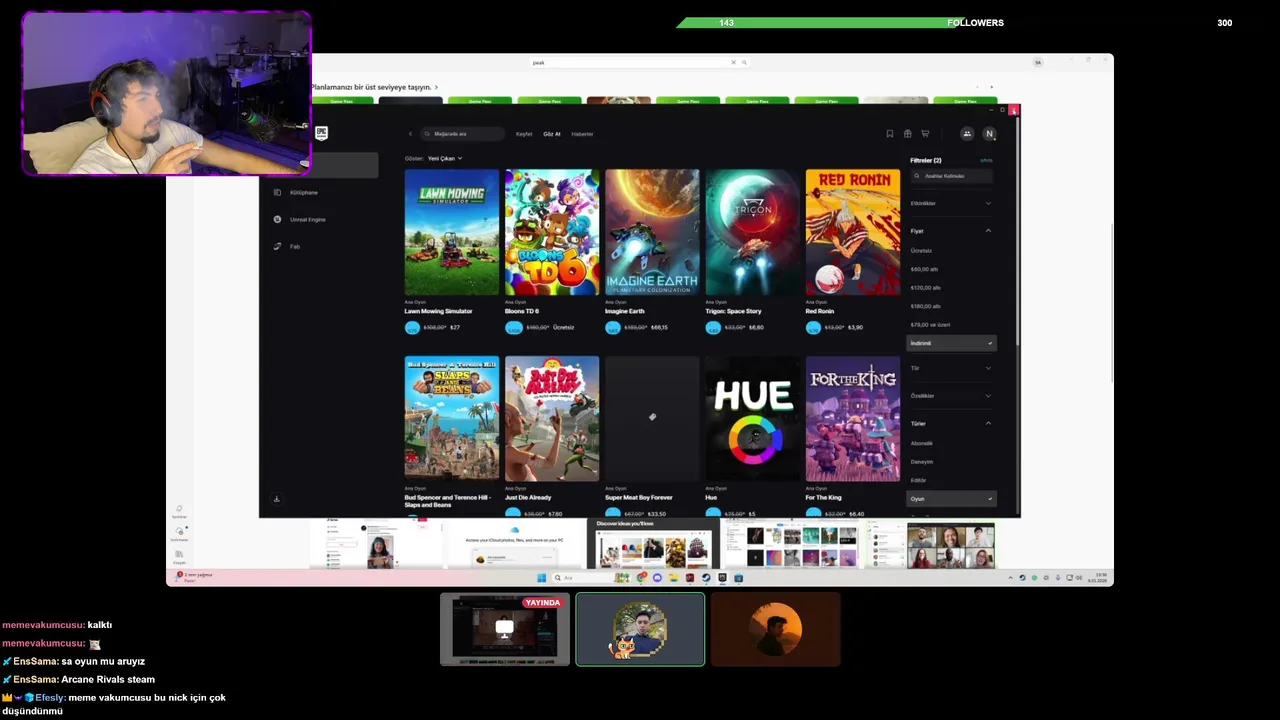
Task: Click the Epic Games logo icon
Action: tap(322, 133)
